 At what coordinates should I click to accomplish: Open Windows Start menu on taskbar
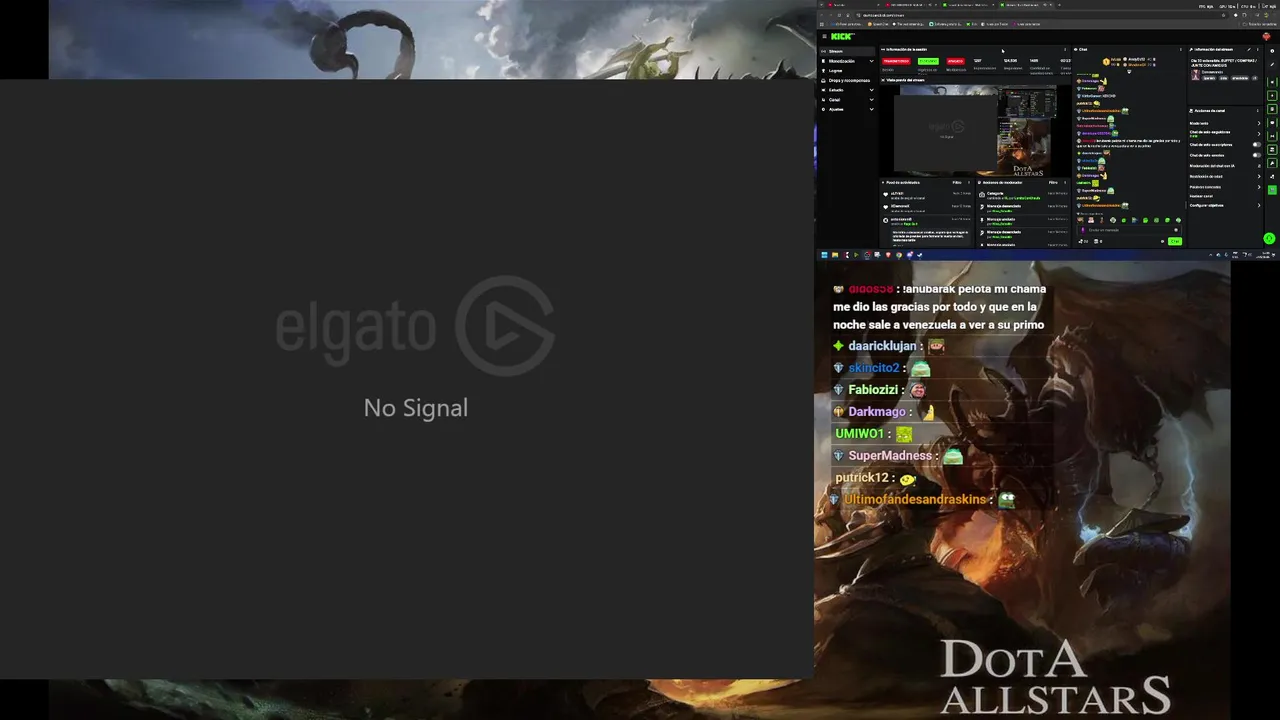click(824, 255)
